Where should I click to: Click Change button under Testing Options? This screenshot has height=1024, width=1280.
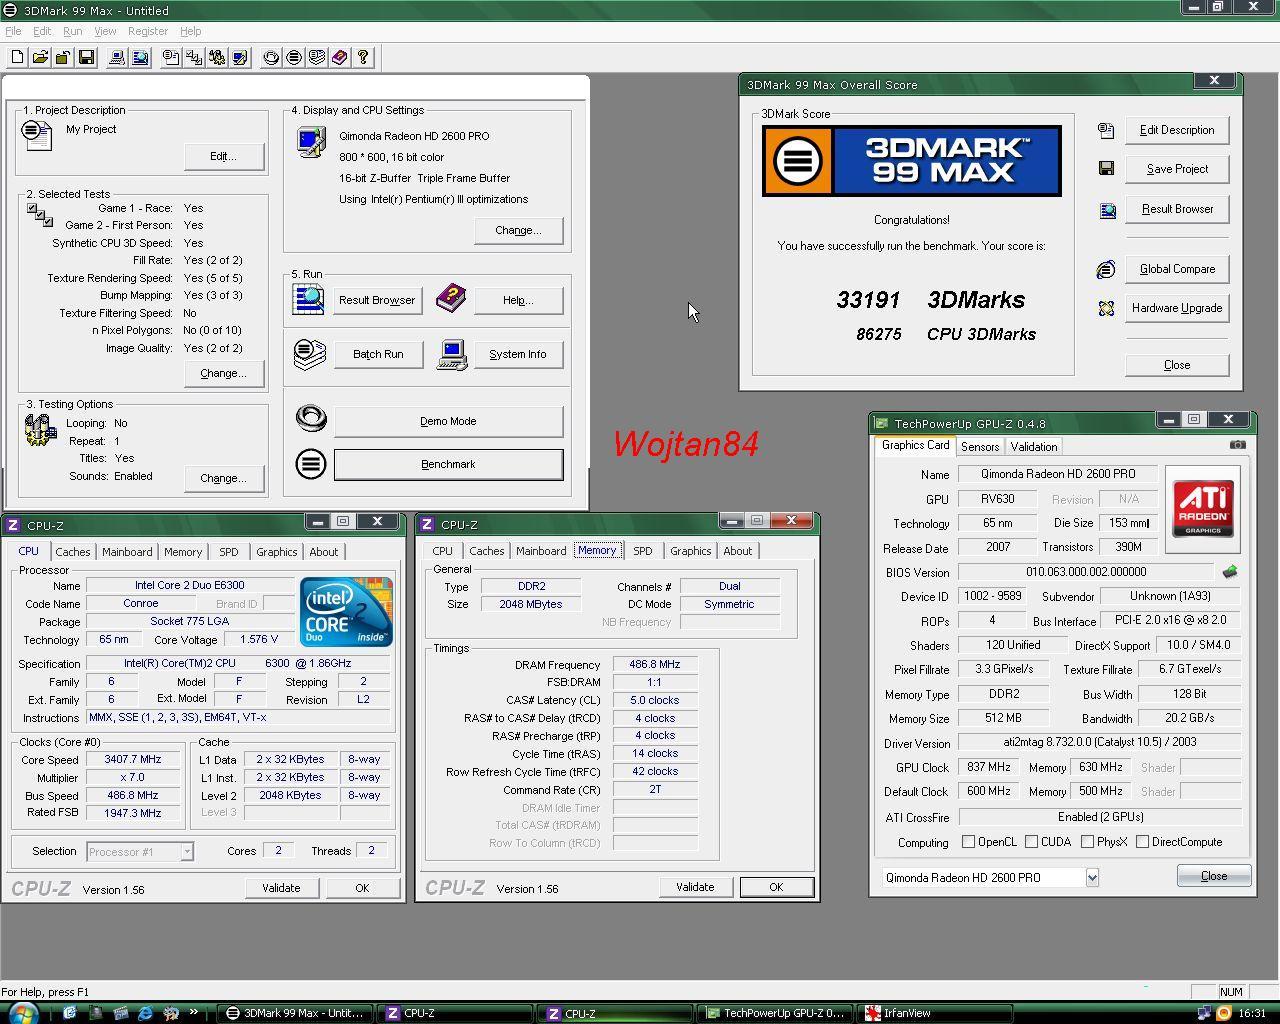pyautogui.click(x=224, y=478)
